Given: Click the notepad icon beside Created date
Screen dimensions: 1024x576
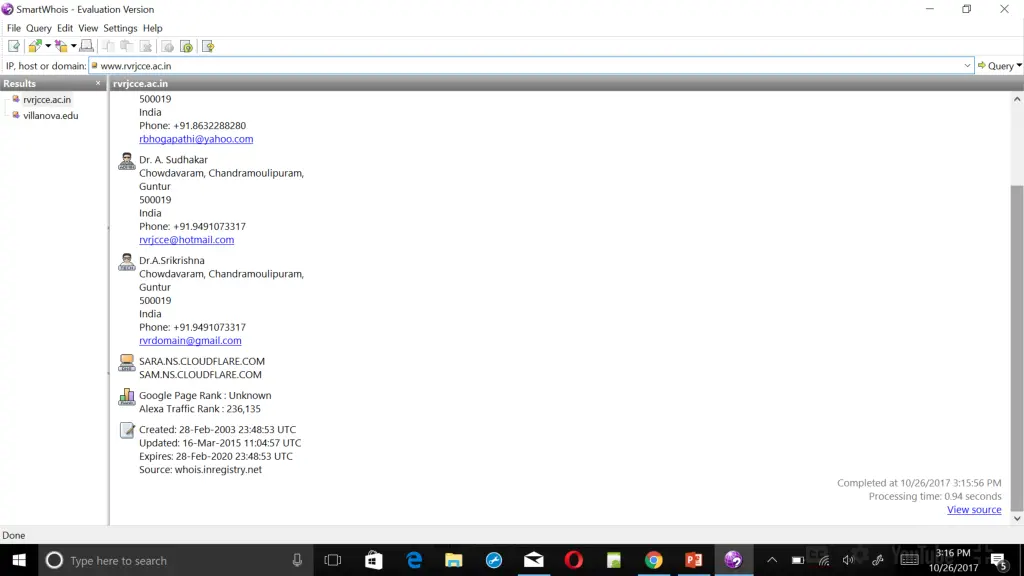Looking at the screenshot, I should click(x=127, y=430).
